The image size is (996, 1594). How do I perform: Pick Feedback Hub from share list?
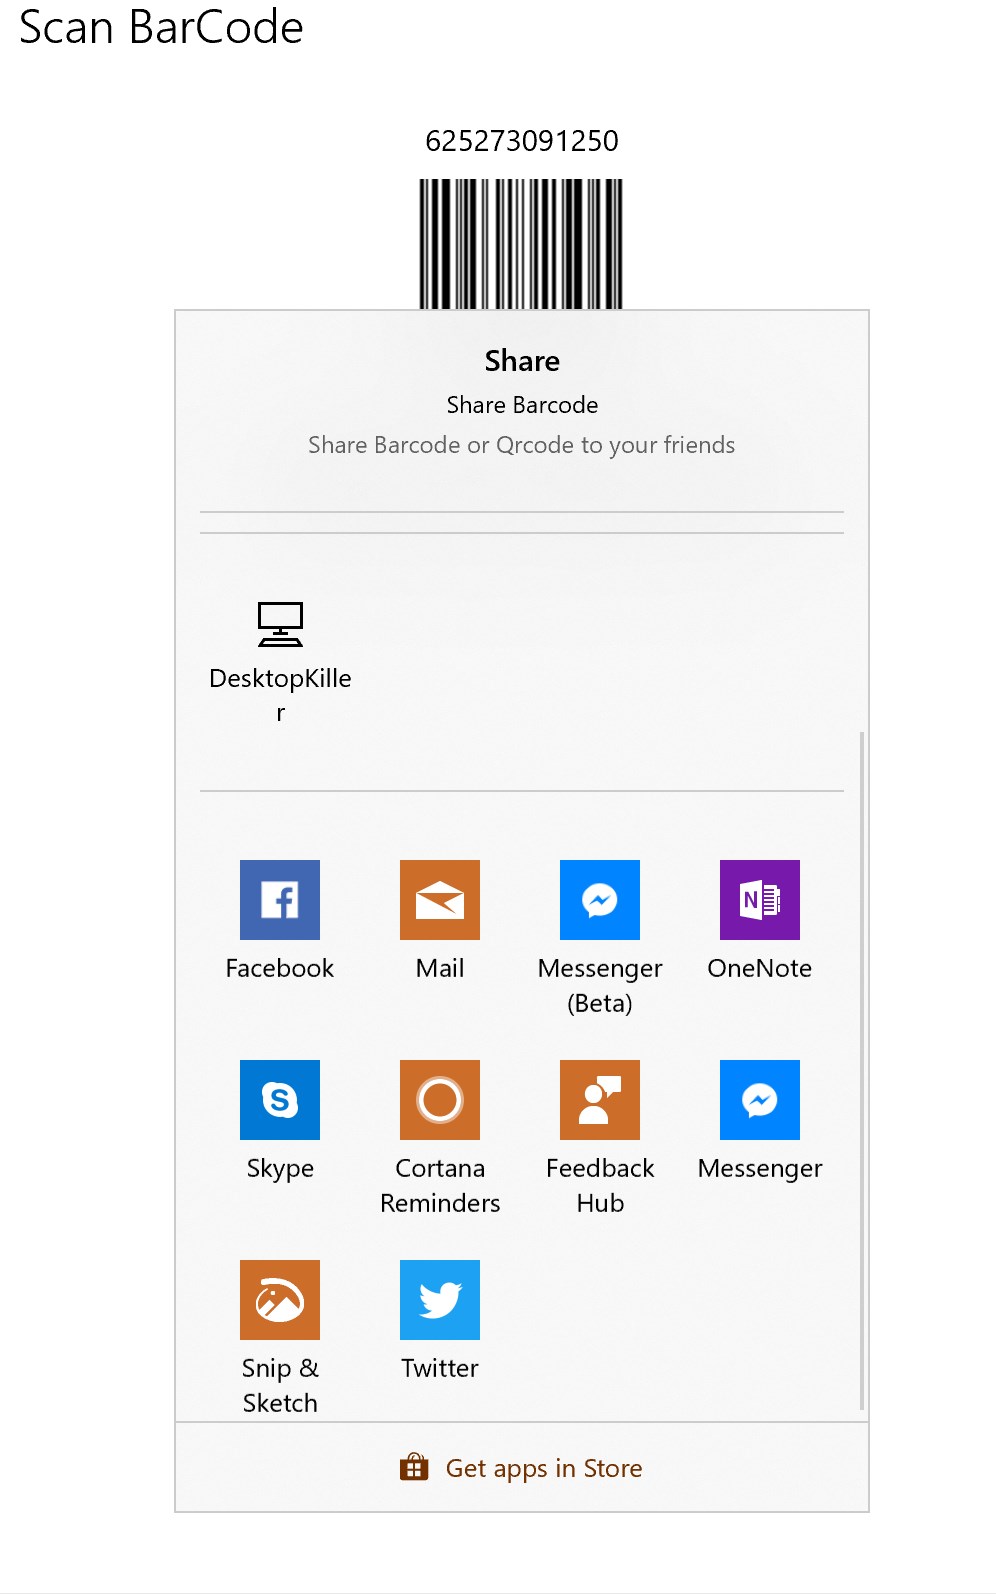click(x=600, y=1137)
